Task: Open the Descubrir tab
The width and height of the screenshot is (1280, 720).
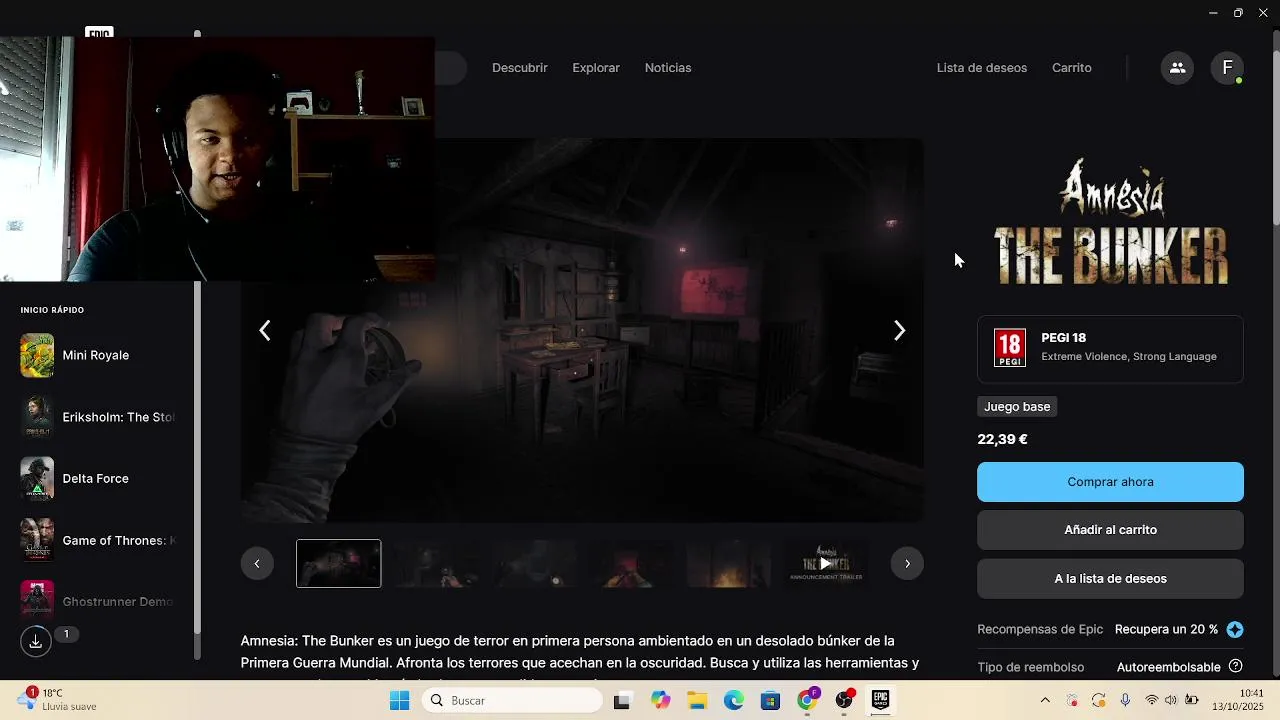Action: (x=520, y=68)
